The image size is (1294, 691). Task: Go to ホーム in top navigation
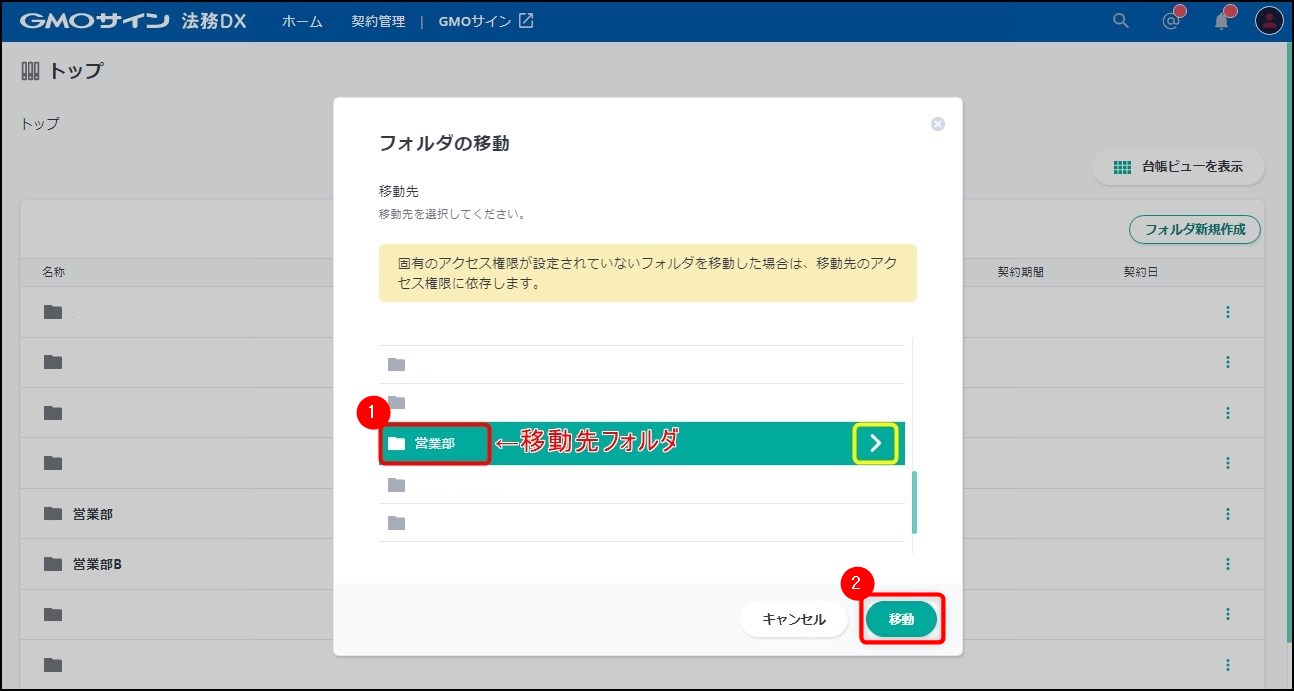pos(302,21)
